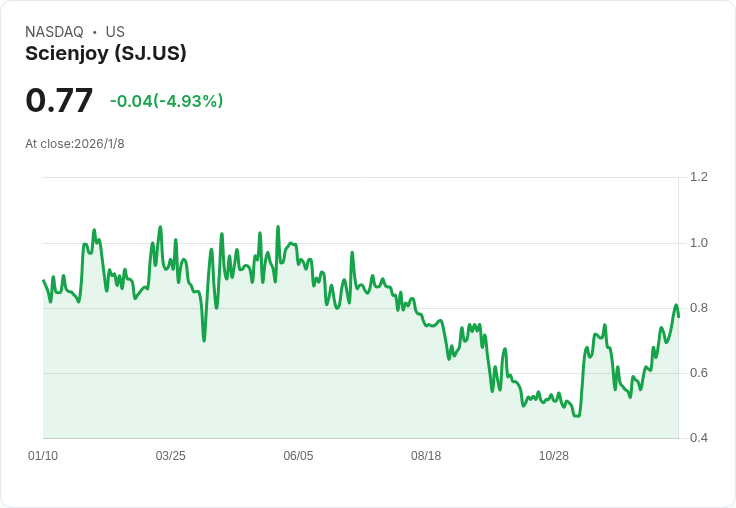The image size is (736, 508).
Task: Select the 01/10 date on x-axis
Action: [43, 456]
